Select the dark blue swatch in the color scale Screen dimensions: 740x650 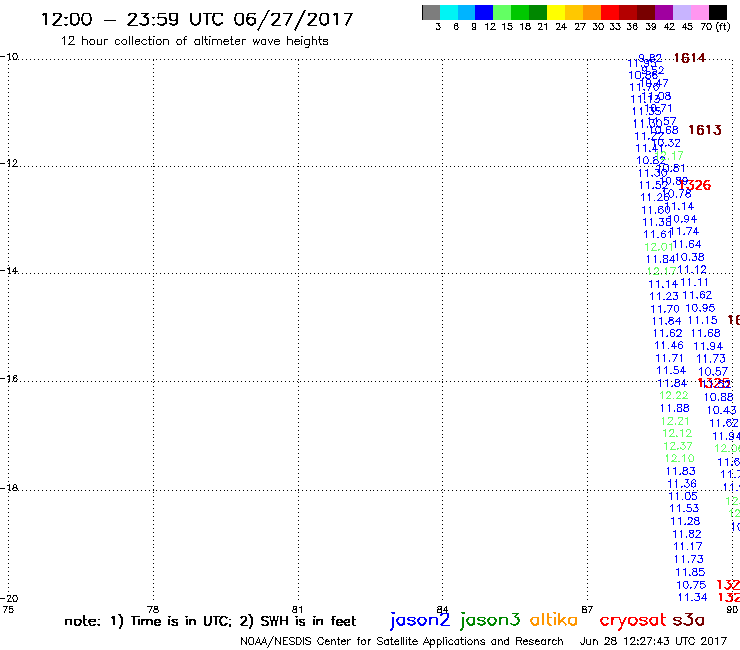(x=484, y=12)
